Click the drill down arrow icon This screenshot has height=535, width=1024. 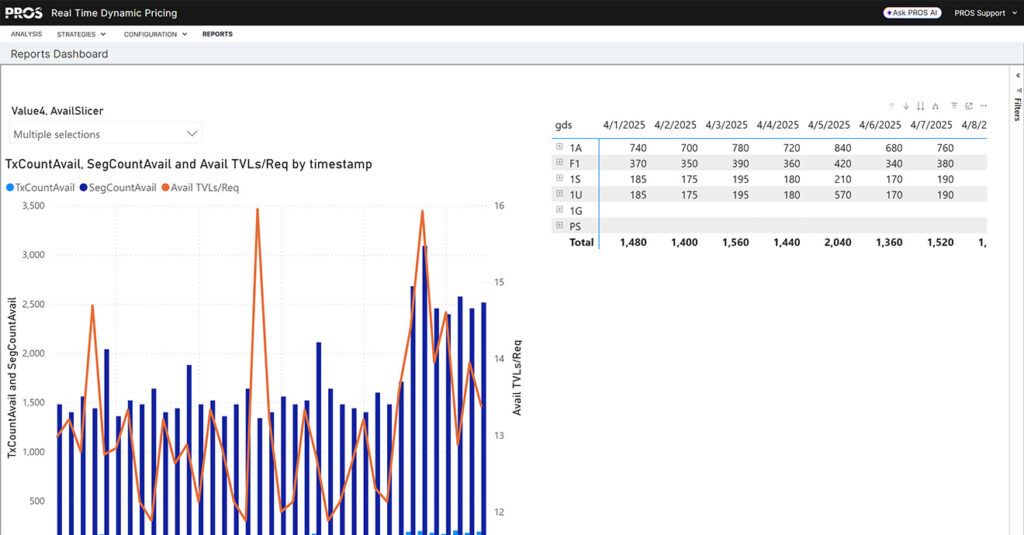point(906,105)
